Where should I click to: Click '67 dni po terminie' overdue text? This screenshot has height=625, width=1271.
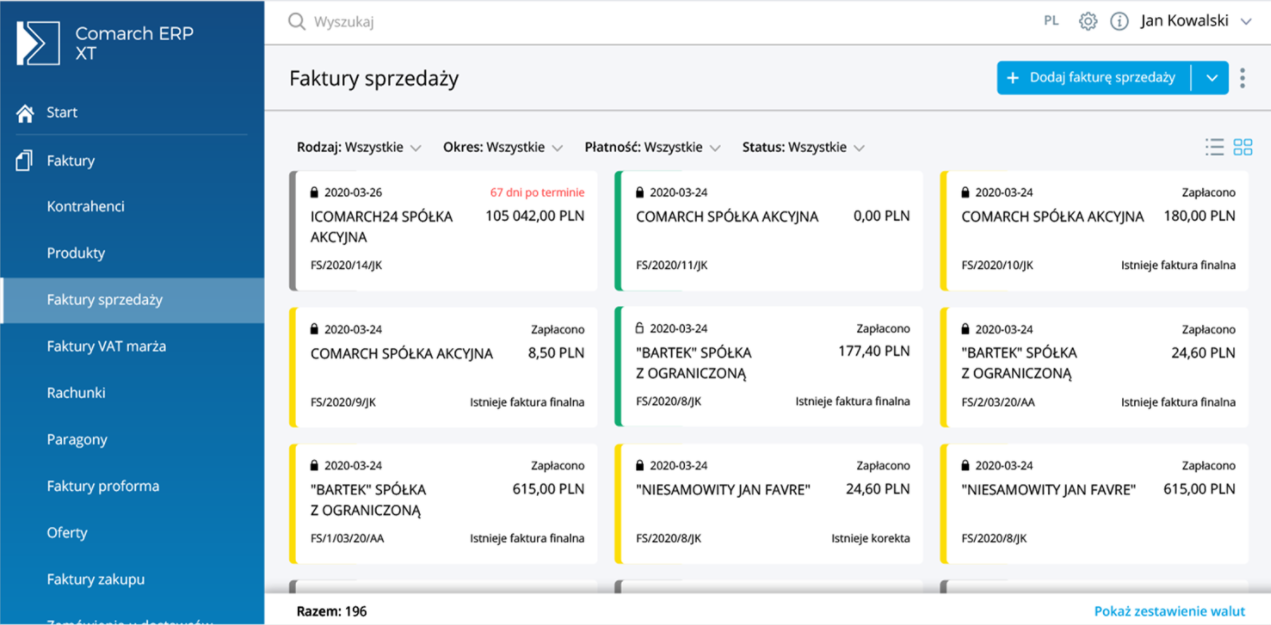(537, 192)
